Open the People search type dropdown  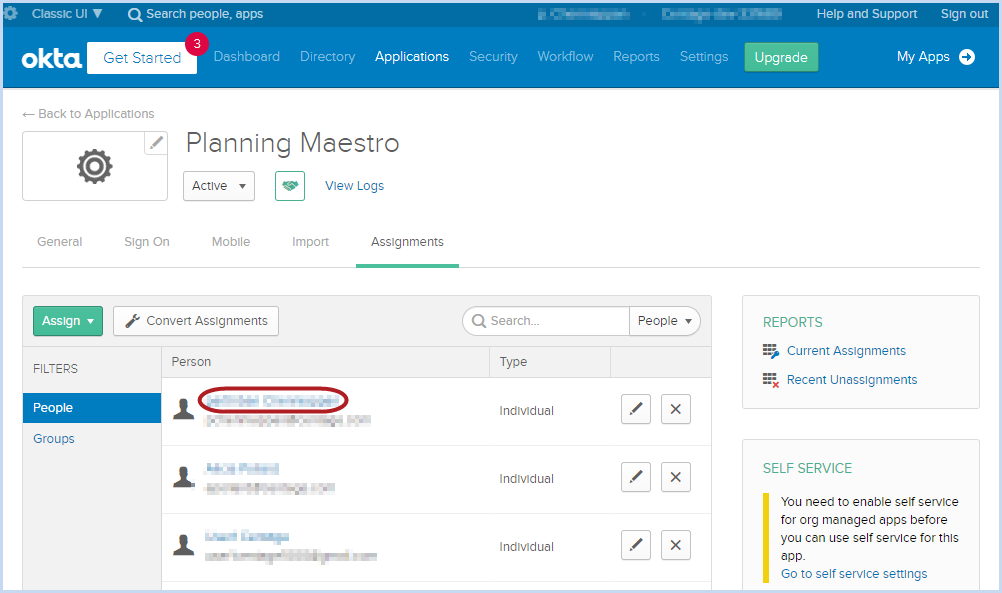point(665,321)
